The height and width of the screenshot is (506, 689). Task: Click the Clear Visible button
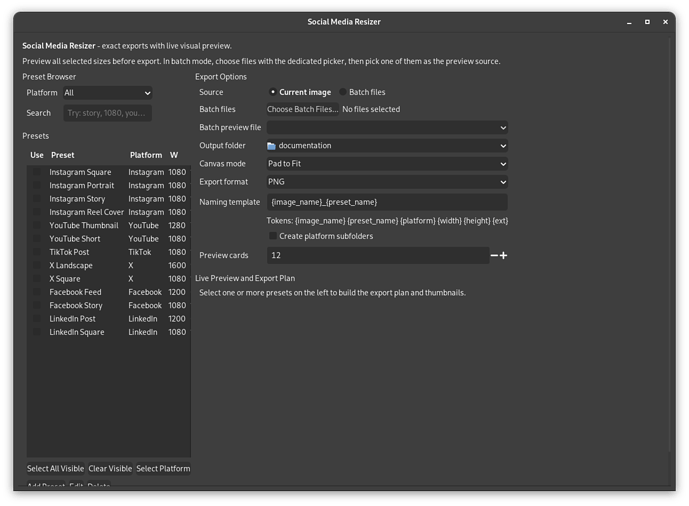point(110,468)
